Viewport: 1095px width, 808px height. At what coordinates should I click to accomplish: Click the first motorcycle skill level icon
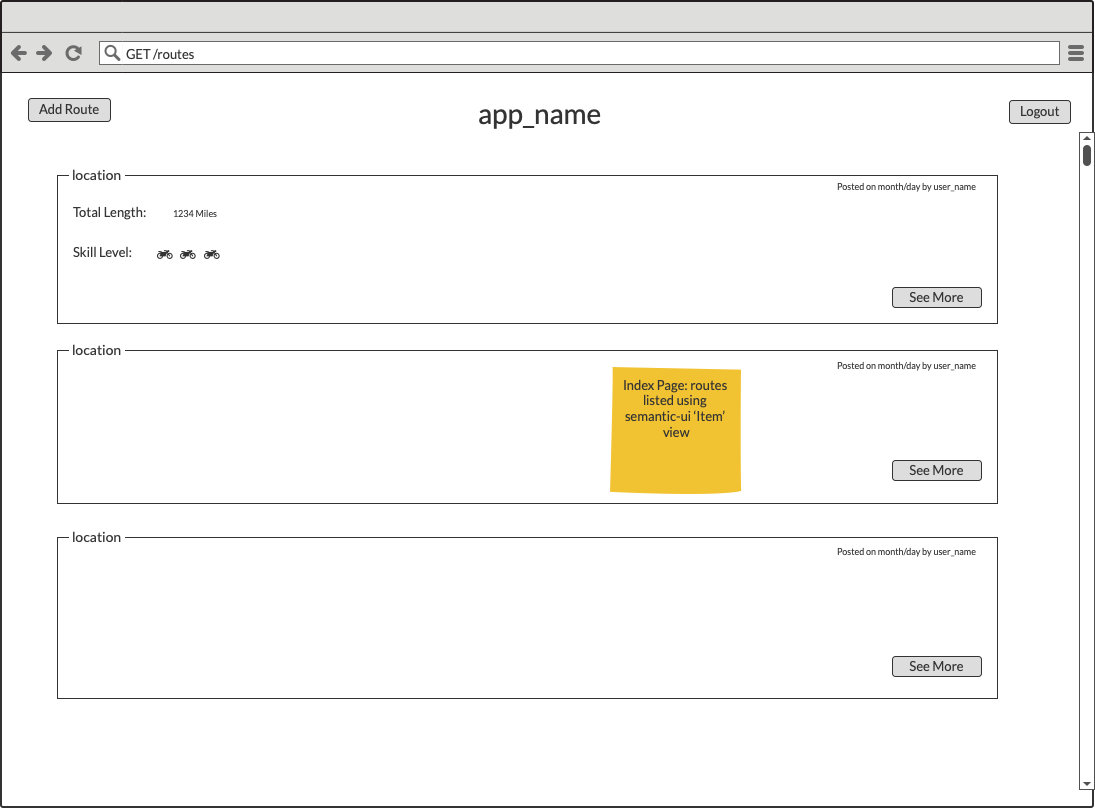click(165, 255)
